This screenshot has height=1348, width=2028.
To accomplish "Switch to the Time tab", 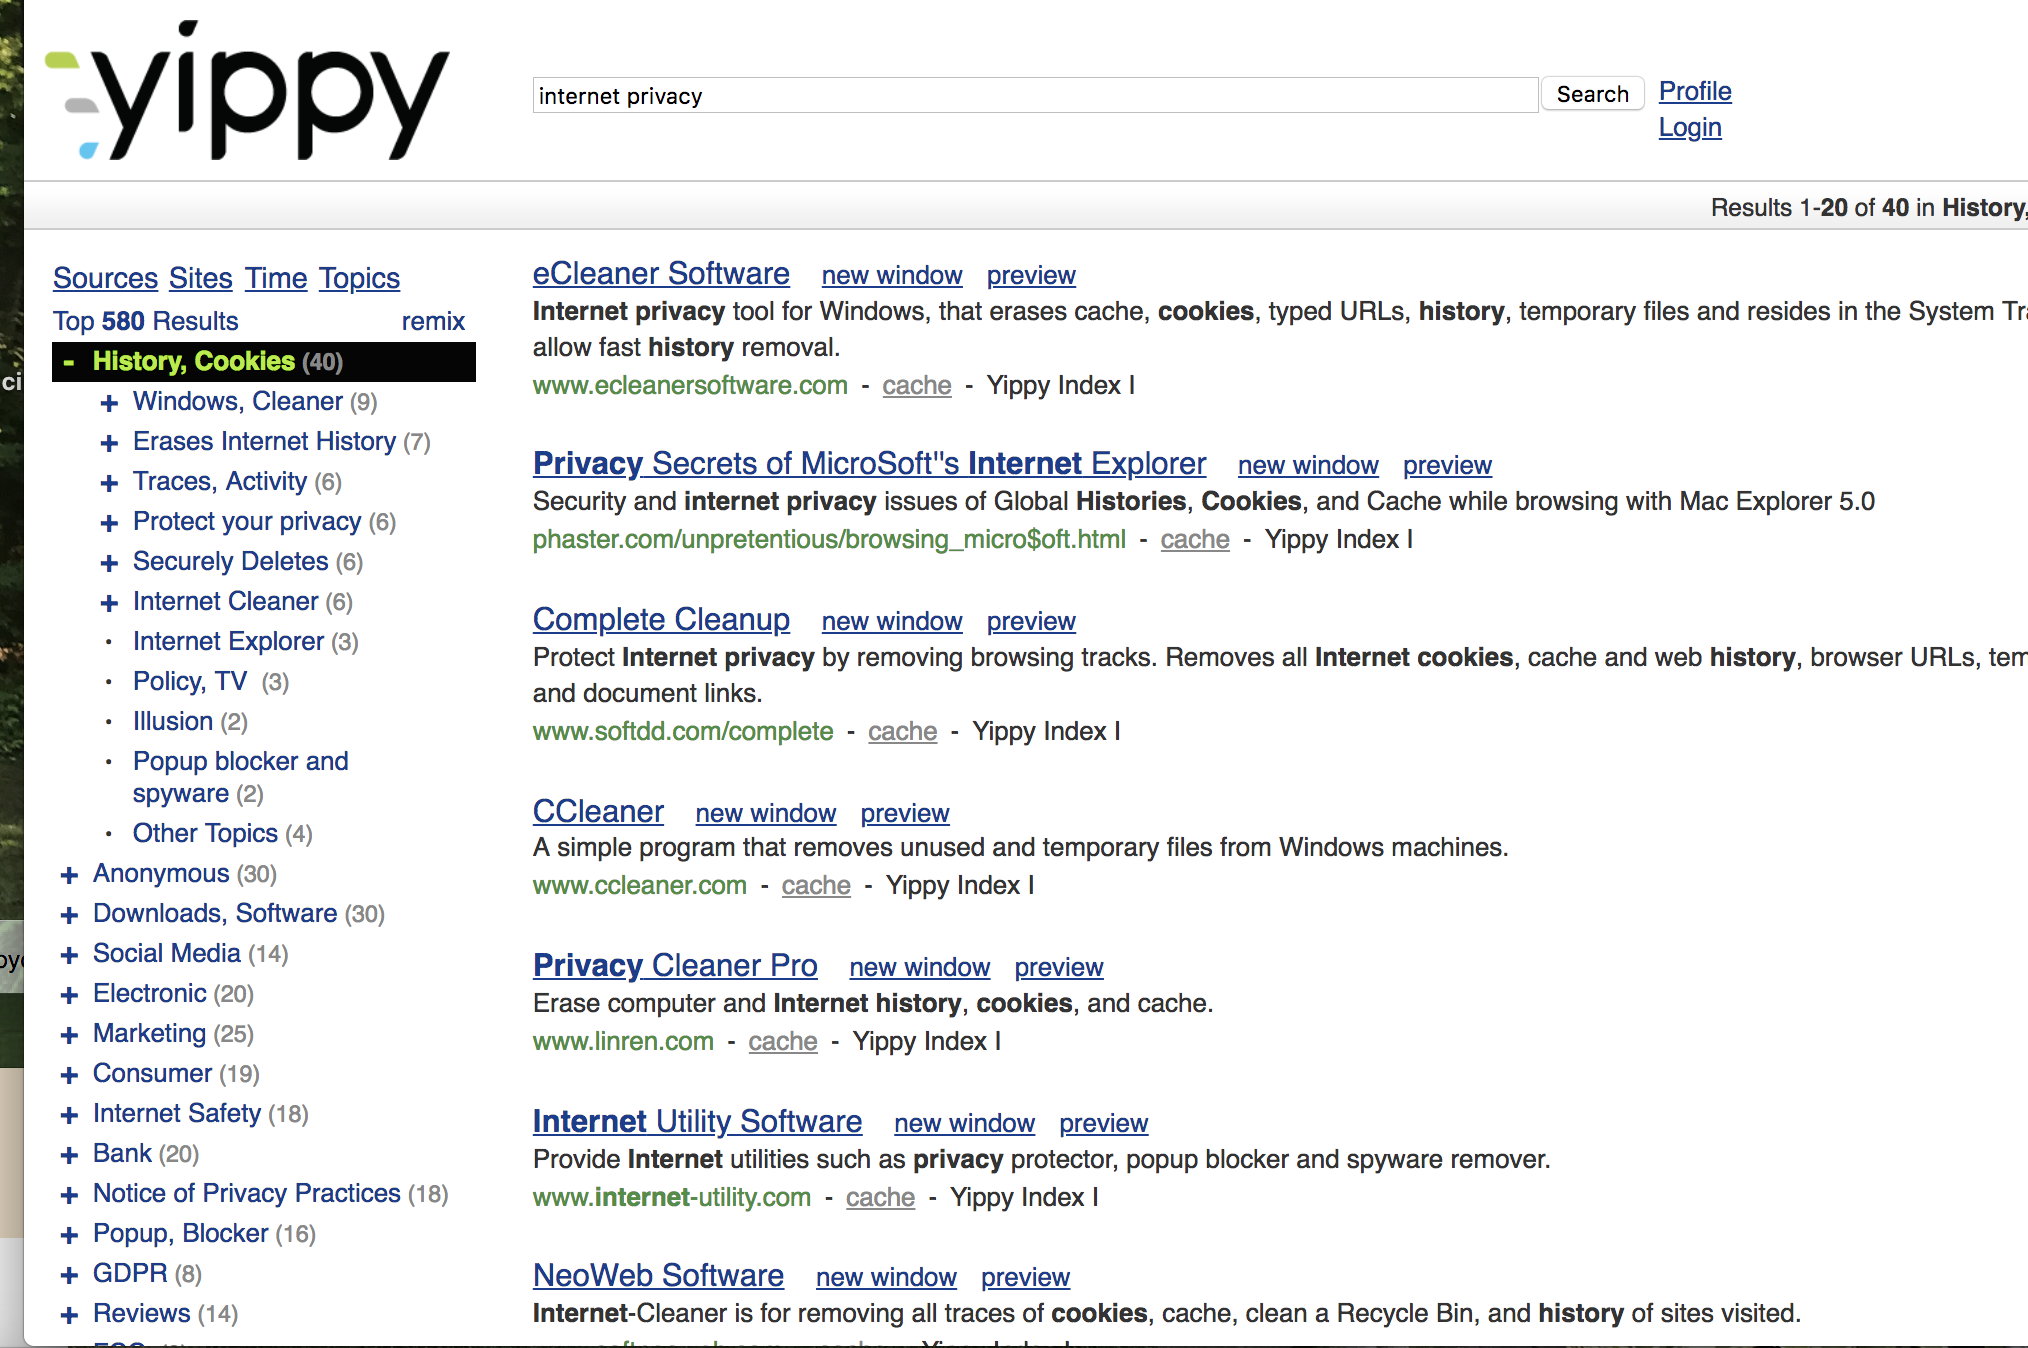I will pyautogui.click(x=276, y=278).
